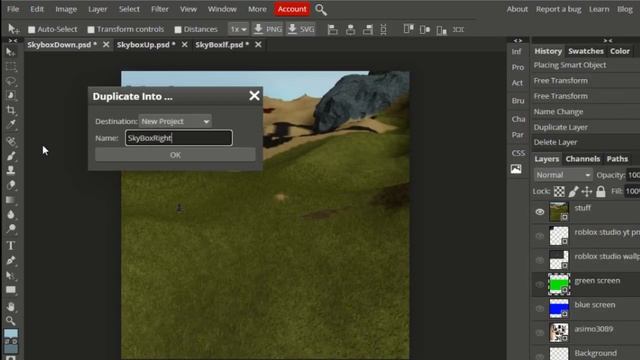The width and height of the screenshot is (640, 360).
Task: Open the Report a bug link
Action: 558,9
